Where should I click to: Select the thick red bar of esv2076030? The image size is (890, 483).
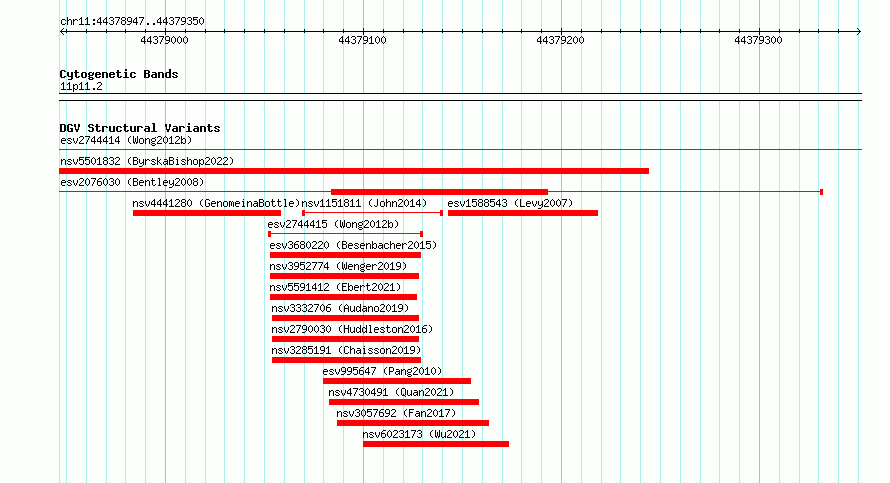[x=439, y=192]
